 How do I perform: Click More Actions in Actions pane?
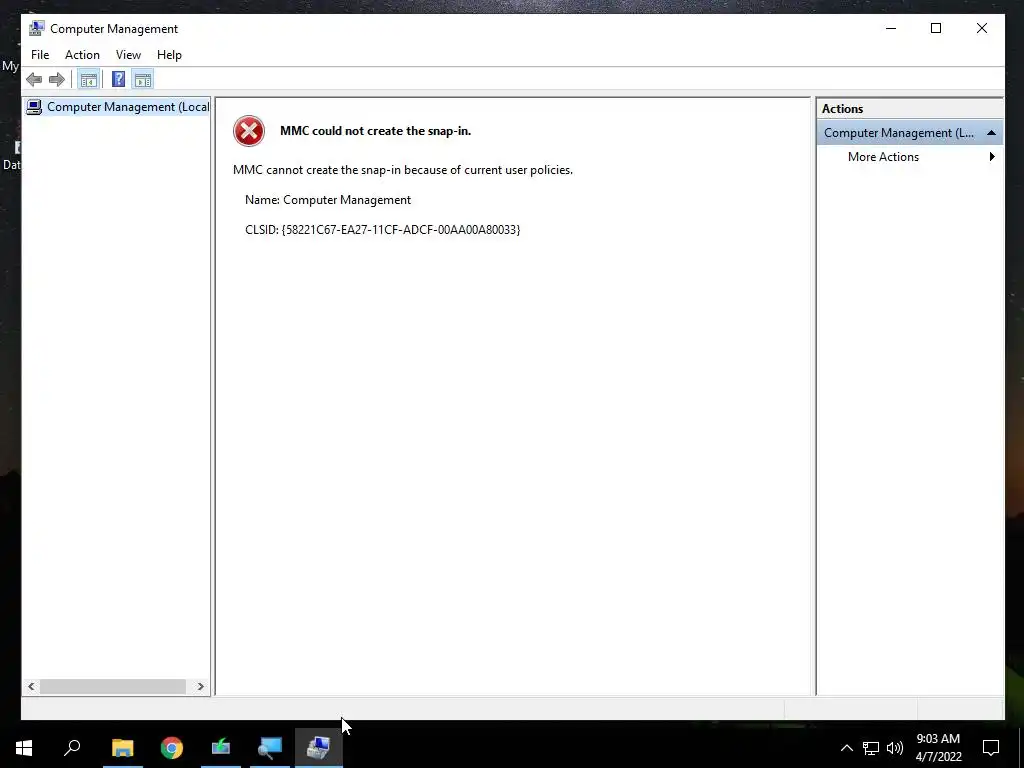[x=883, y=157]
